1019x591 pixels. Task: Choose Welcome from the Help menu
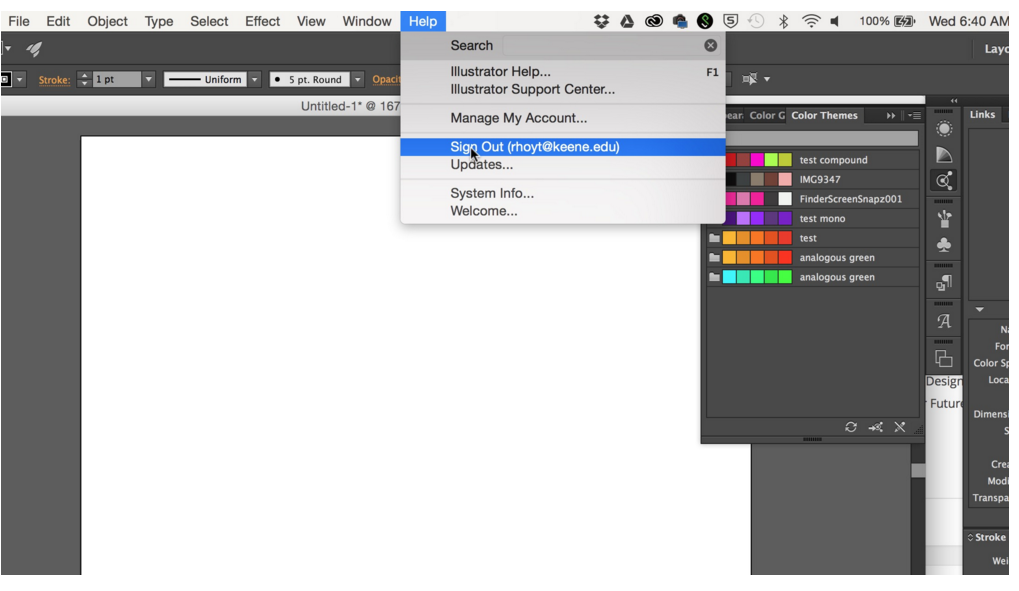coord(563,211)
